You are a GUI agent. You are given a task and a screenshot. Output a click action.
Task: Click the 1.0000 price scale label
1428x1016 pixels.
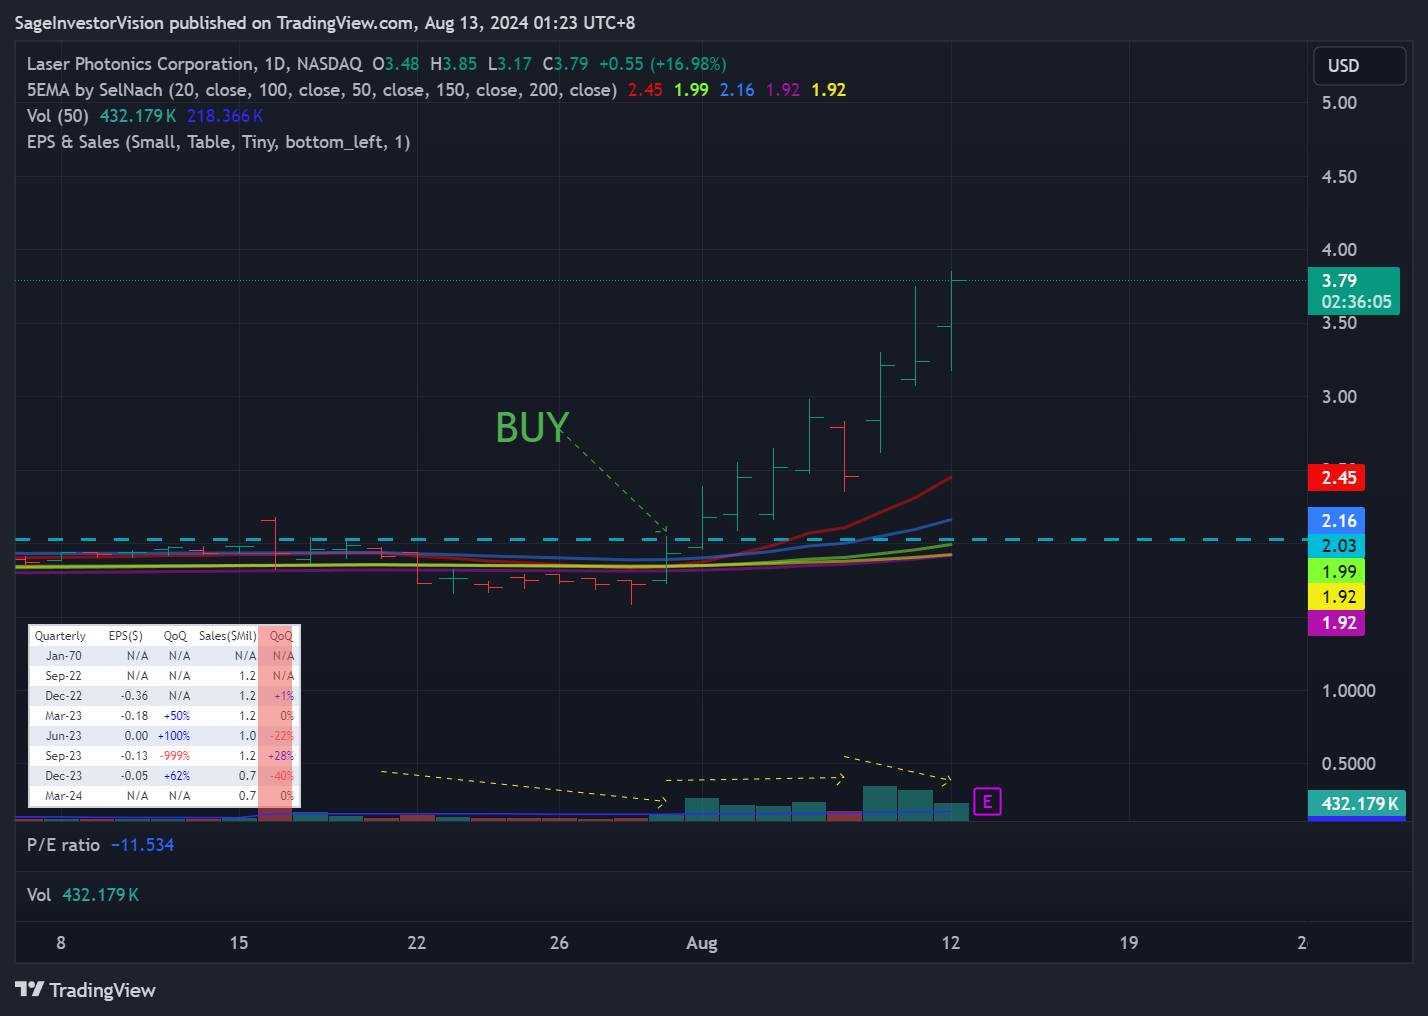pos(1348,691)
